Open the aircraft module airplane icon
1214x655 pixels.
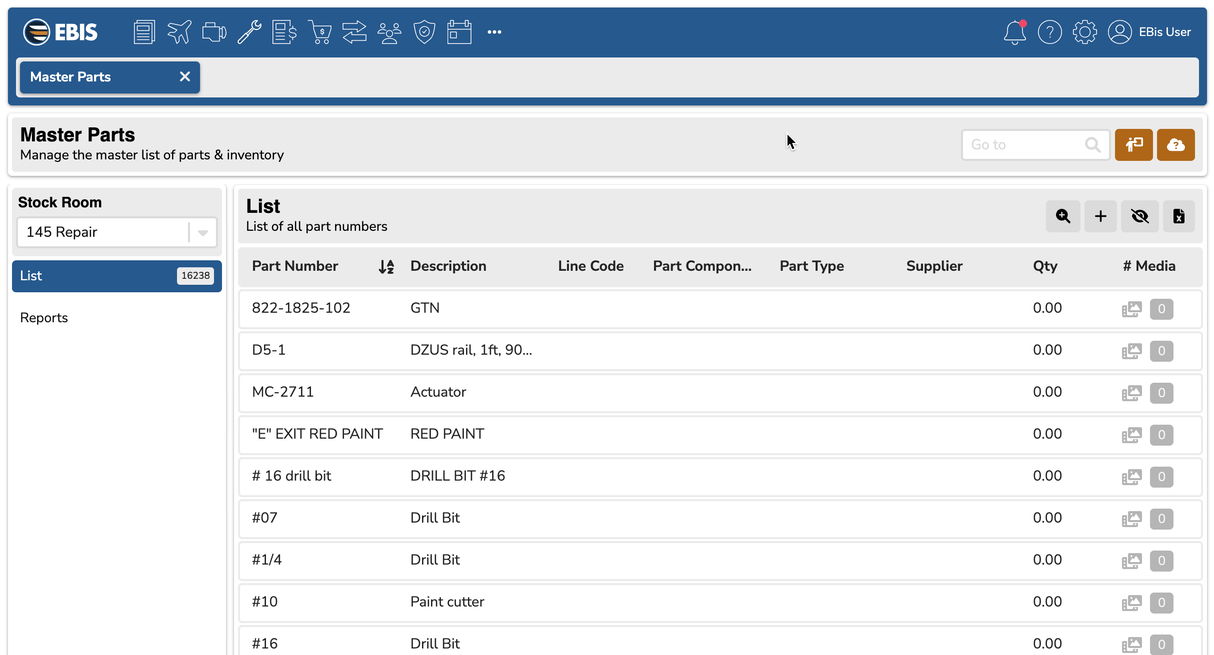179,32
